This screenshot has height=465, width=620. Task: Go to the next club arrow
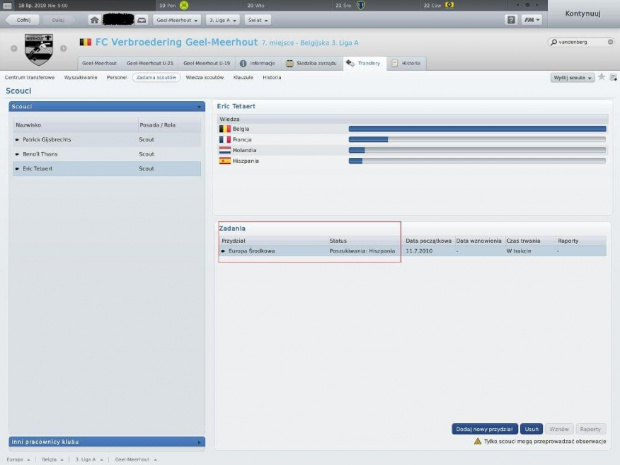click(x=63, y=48)
